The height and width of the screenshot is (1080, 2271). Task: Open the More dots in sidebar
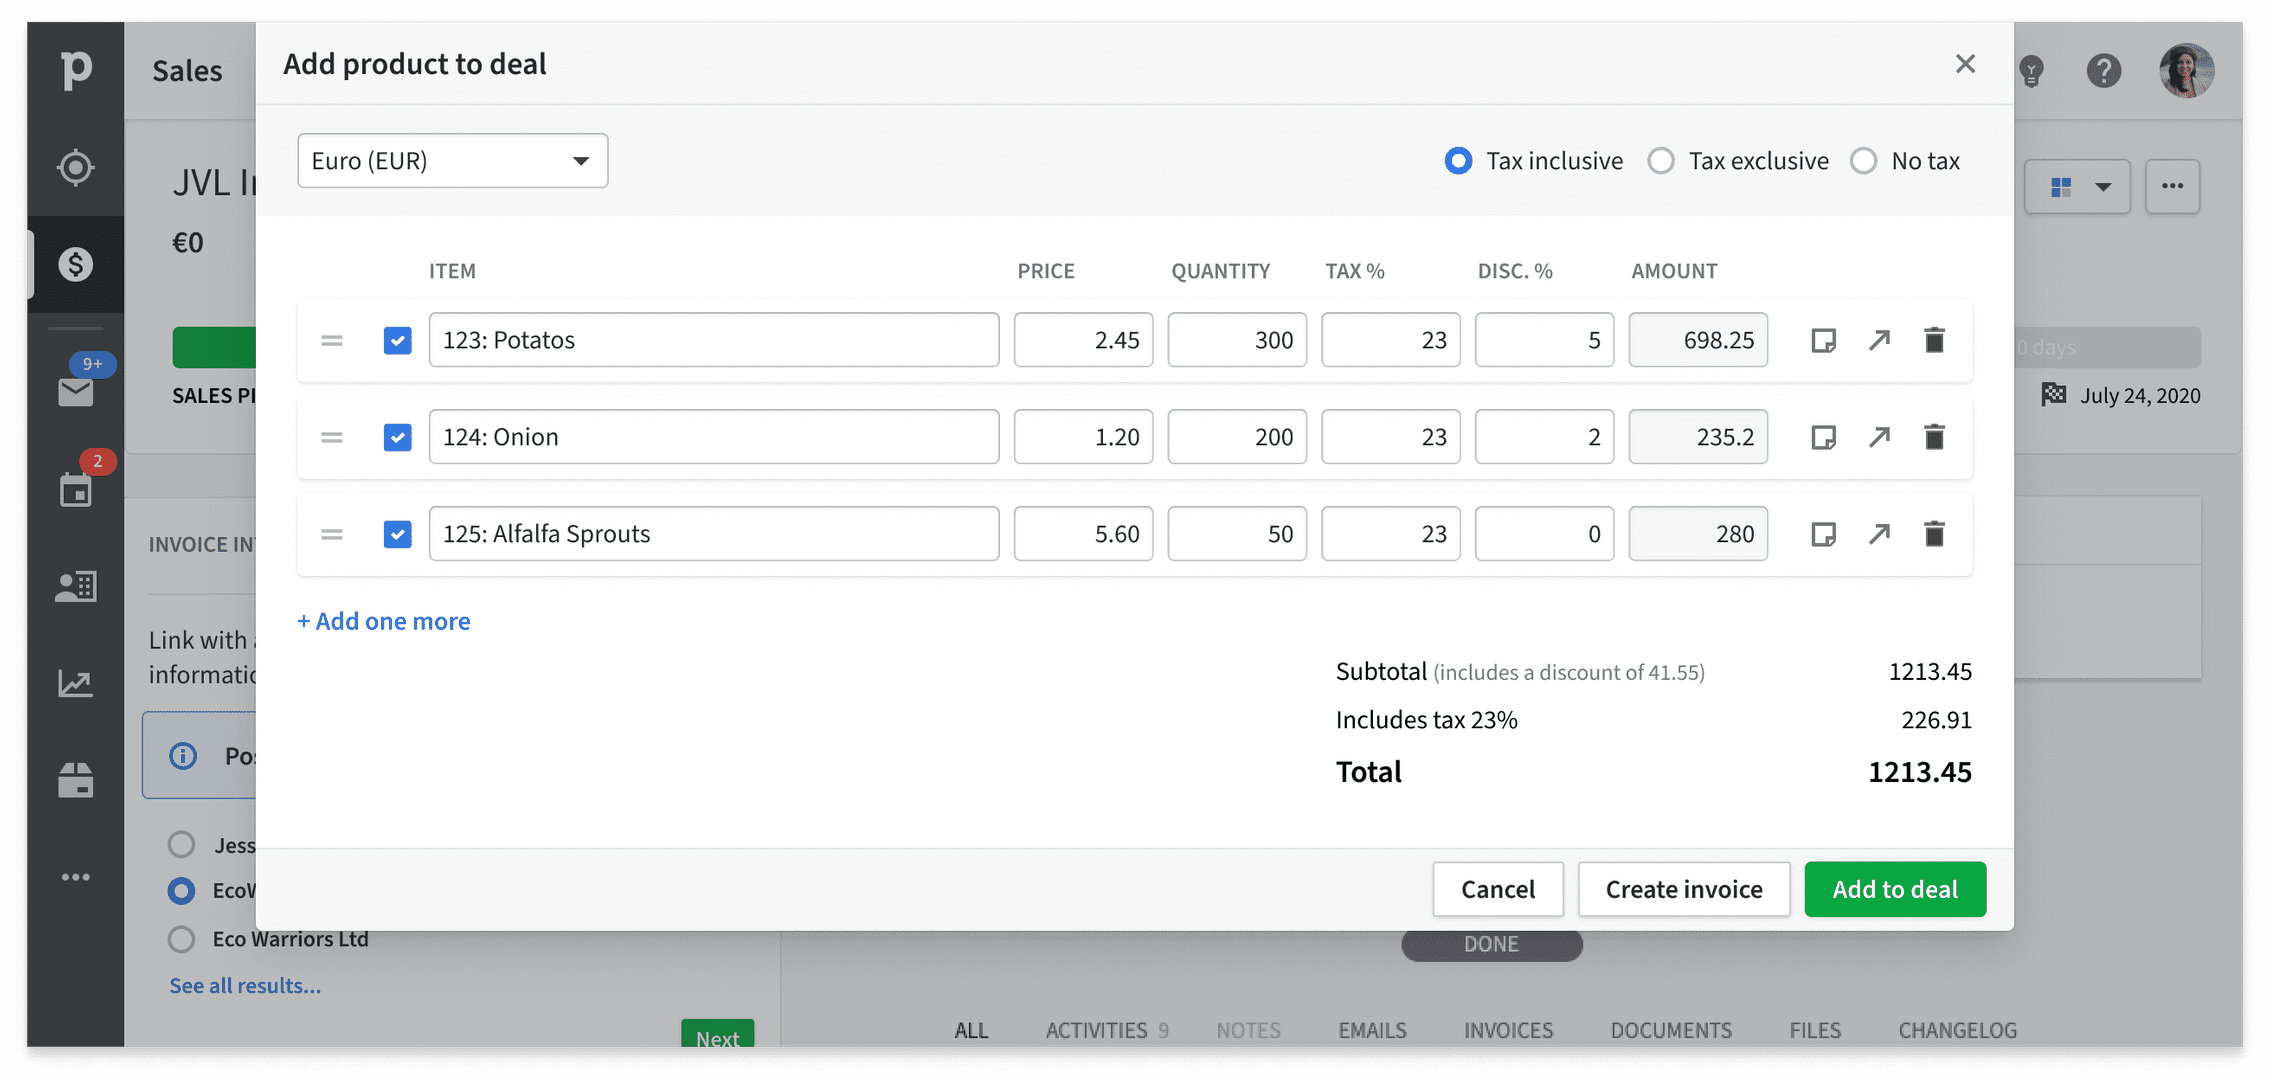[x=76, y=877]
